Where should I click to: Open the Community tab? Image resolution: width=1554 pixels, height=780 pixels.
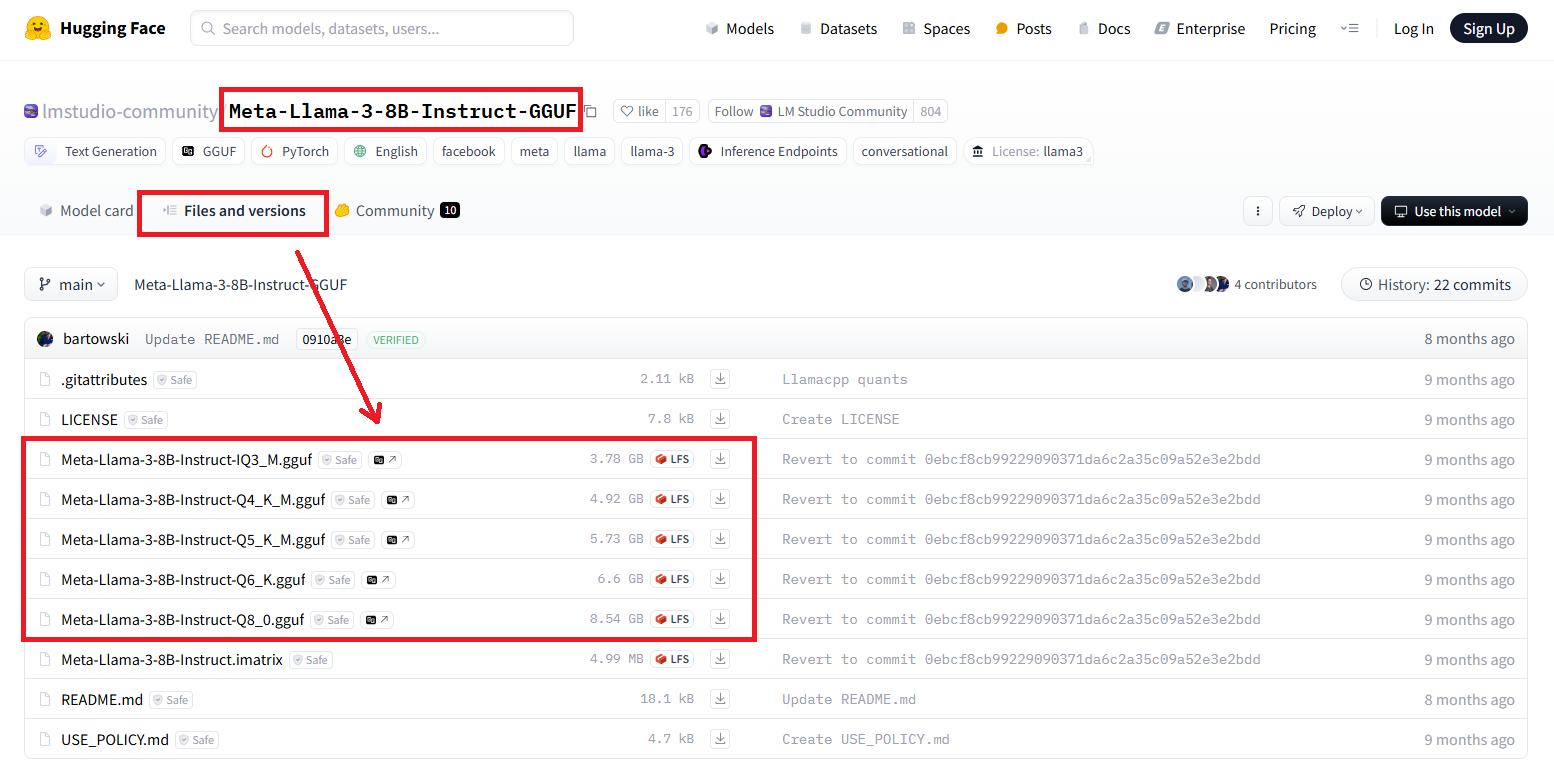pyautogui.click(x=397, y=211)
